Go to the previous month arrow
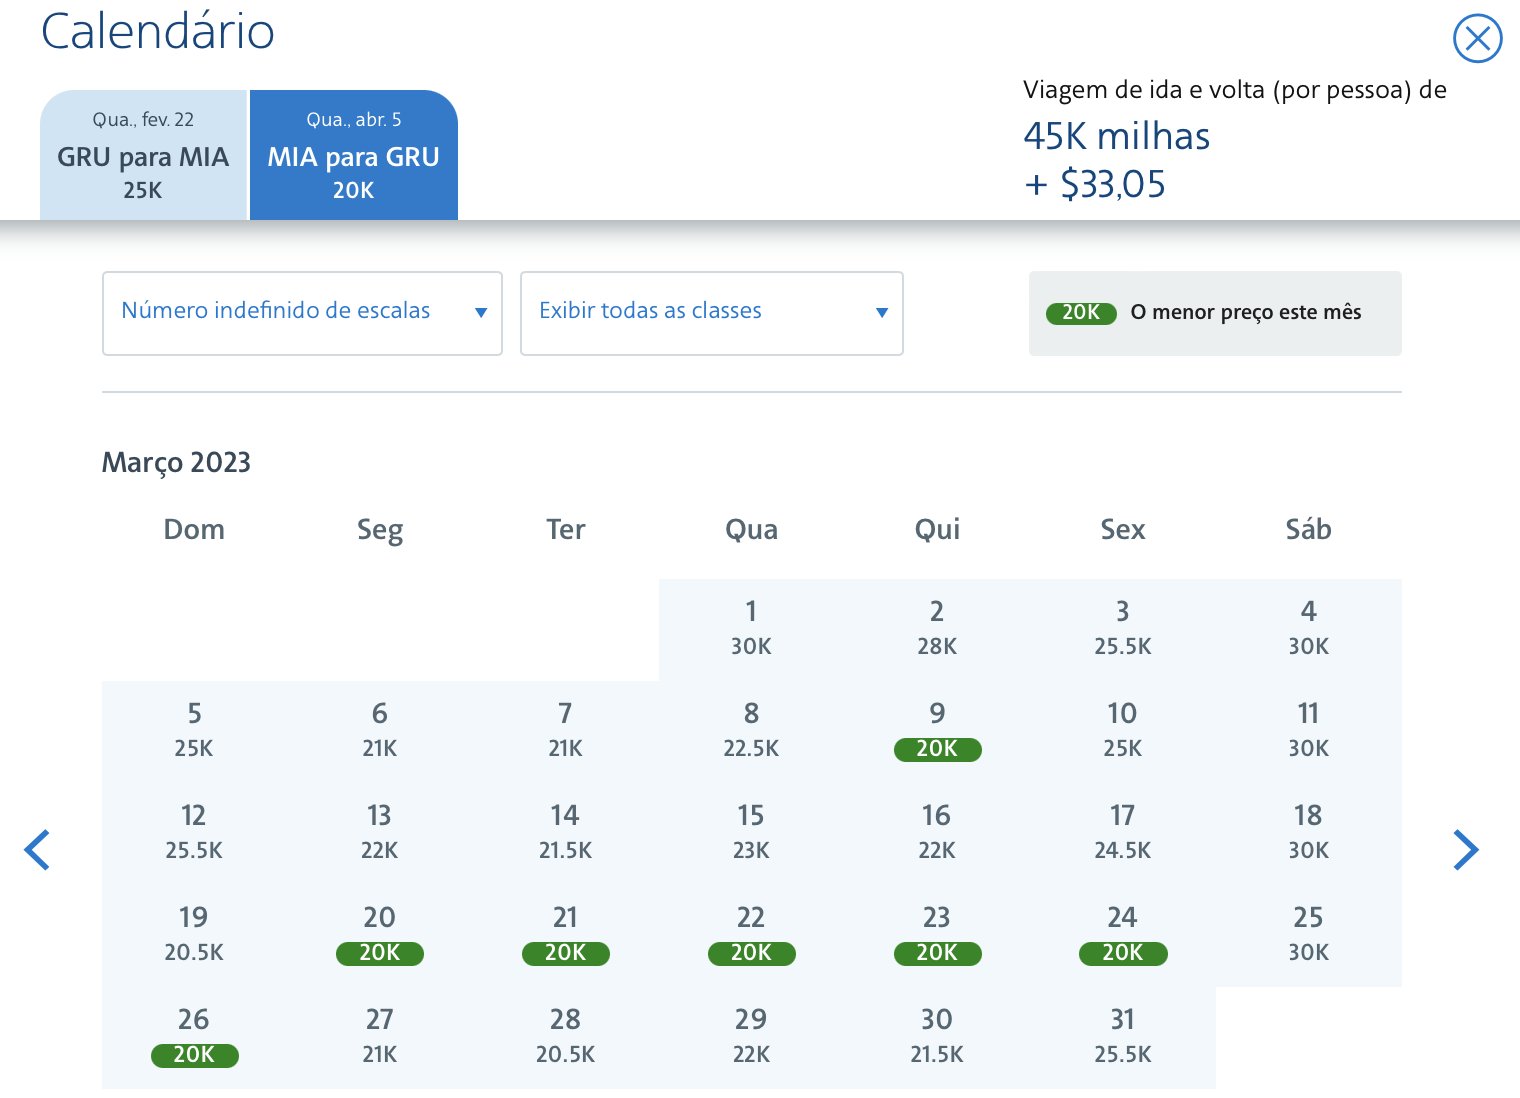The image size is (1520, 1098). [x=37, y=850]
